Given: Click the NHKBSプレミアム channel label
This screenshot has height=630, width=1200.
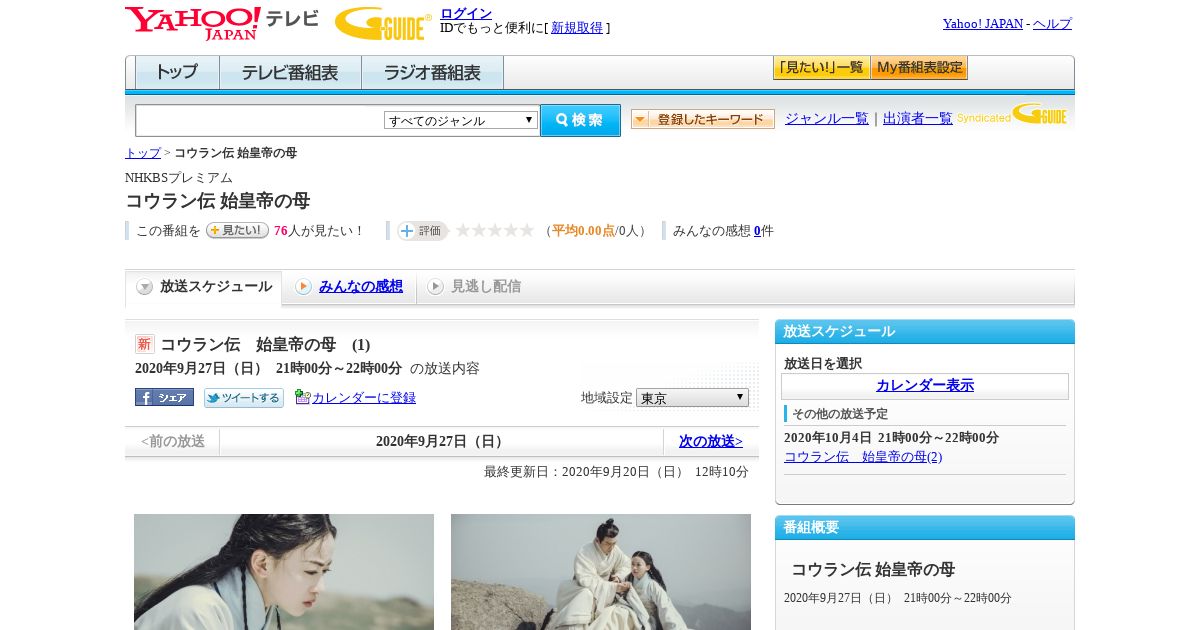Looking at the screenshot, I should tap(179, 178).
